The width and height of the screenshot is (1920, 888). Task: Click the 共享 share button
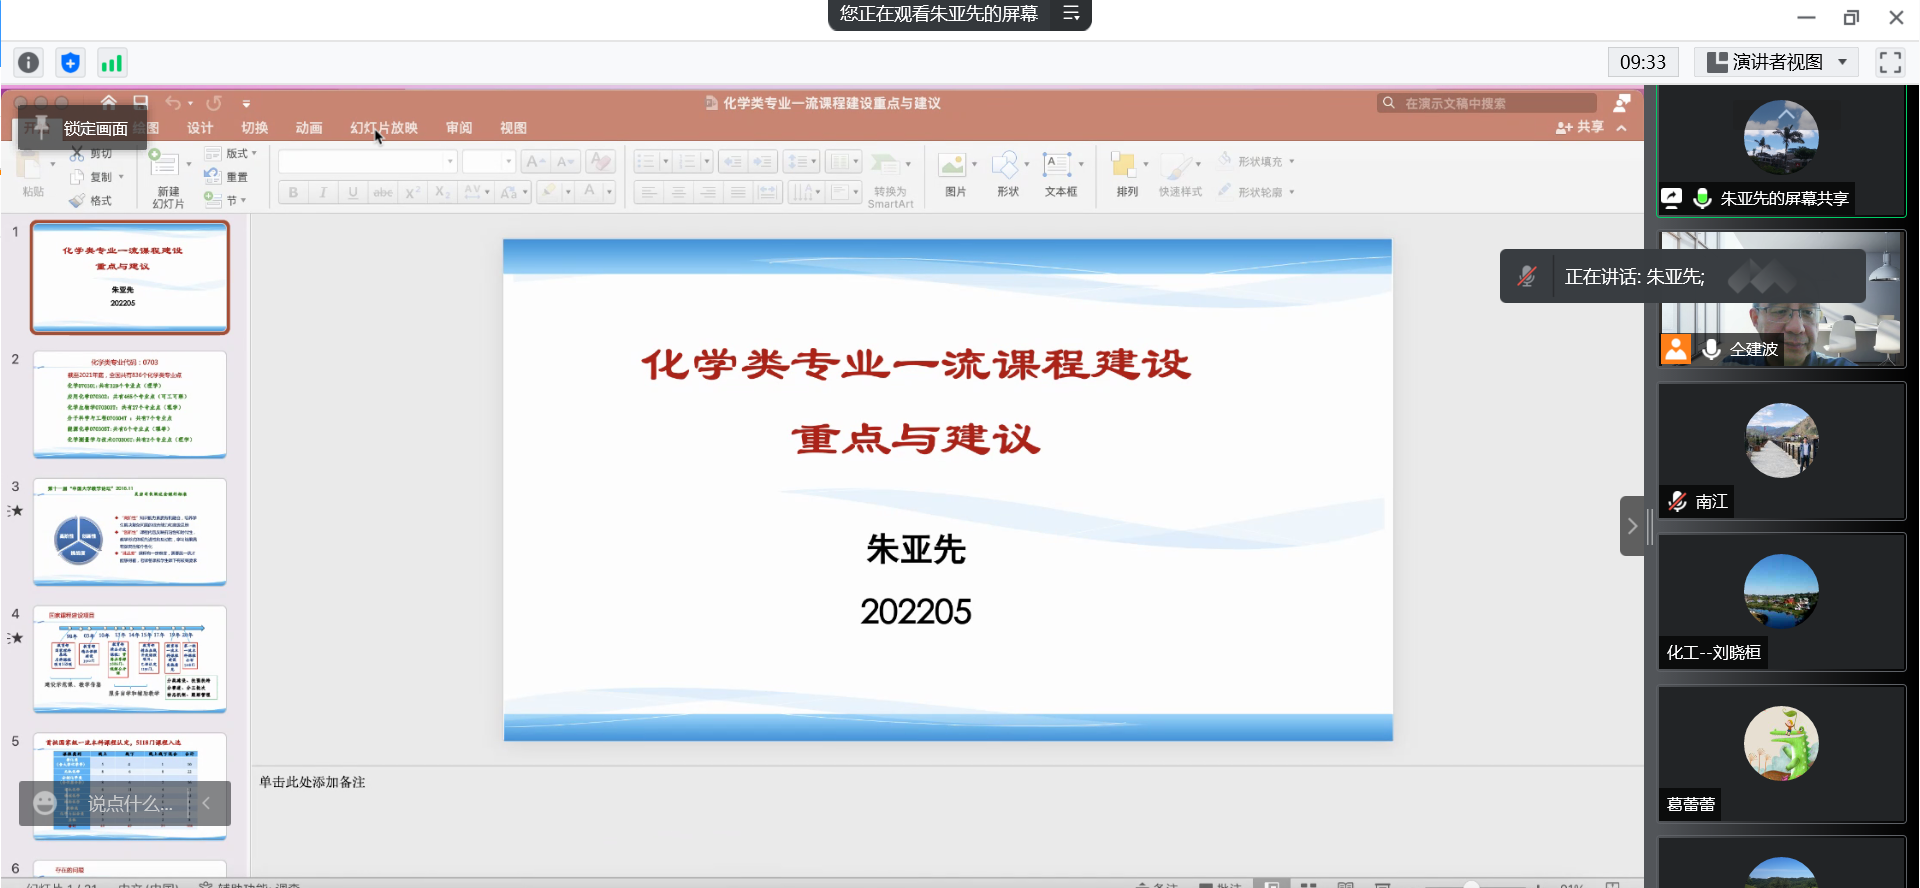click(x=1580, y=127)
